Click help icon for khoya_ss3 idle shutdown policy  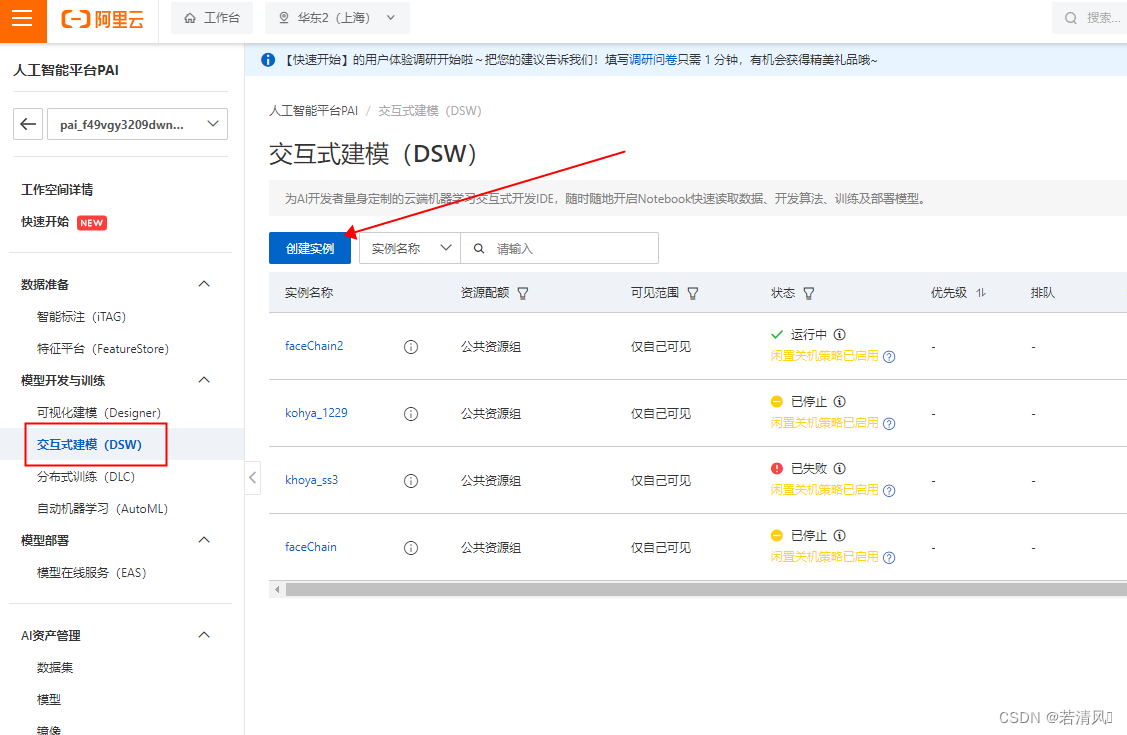[889, 491]
